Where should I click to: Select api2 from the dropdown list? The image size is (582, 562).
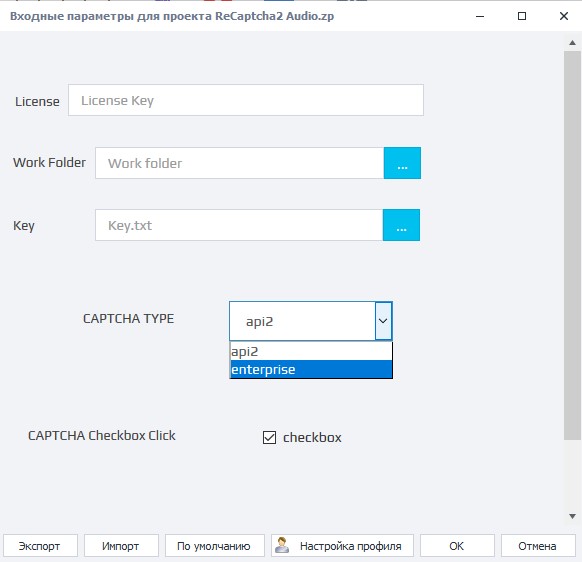pyautogui.click(x=311, y=351)
